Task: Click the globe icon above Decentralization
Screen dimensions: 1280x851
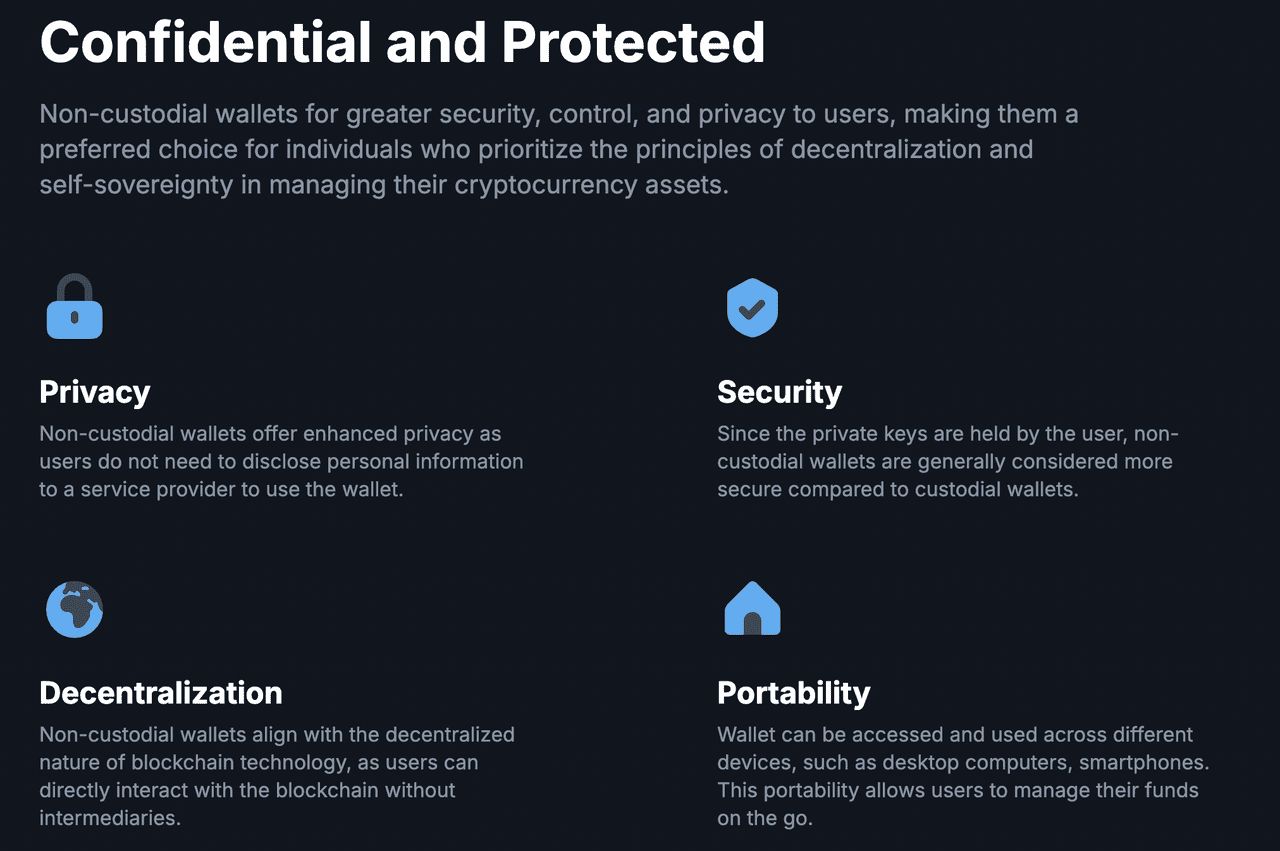Action: point(75,609)
